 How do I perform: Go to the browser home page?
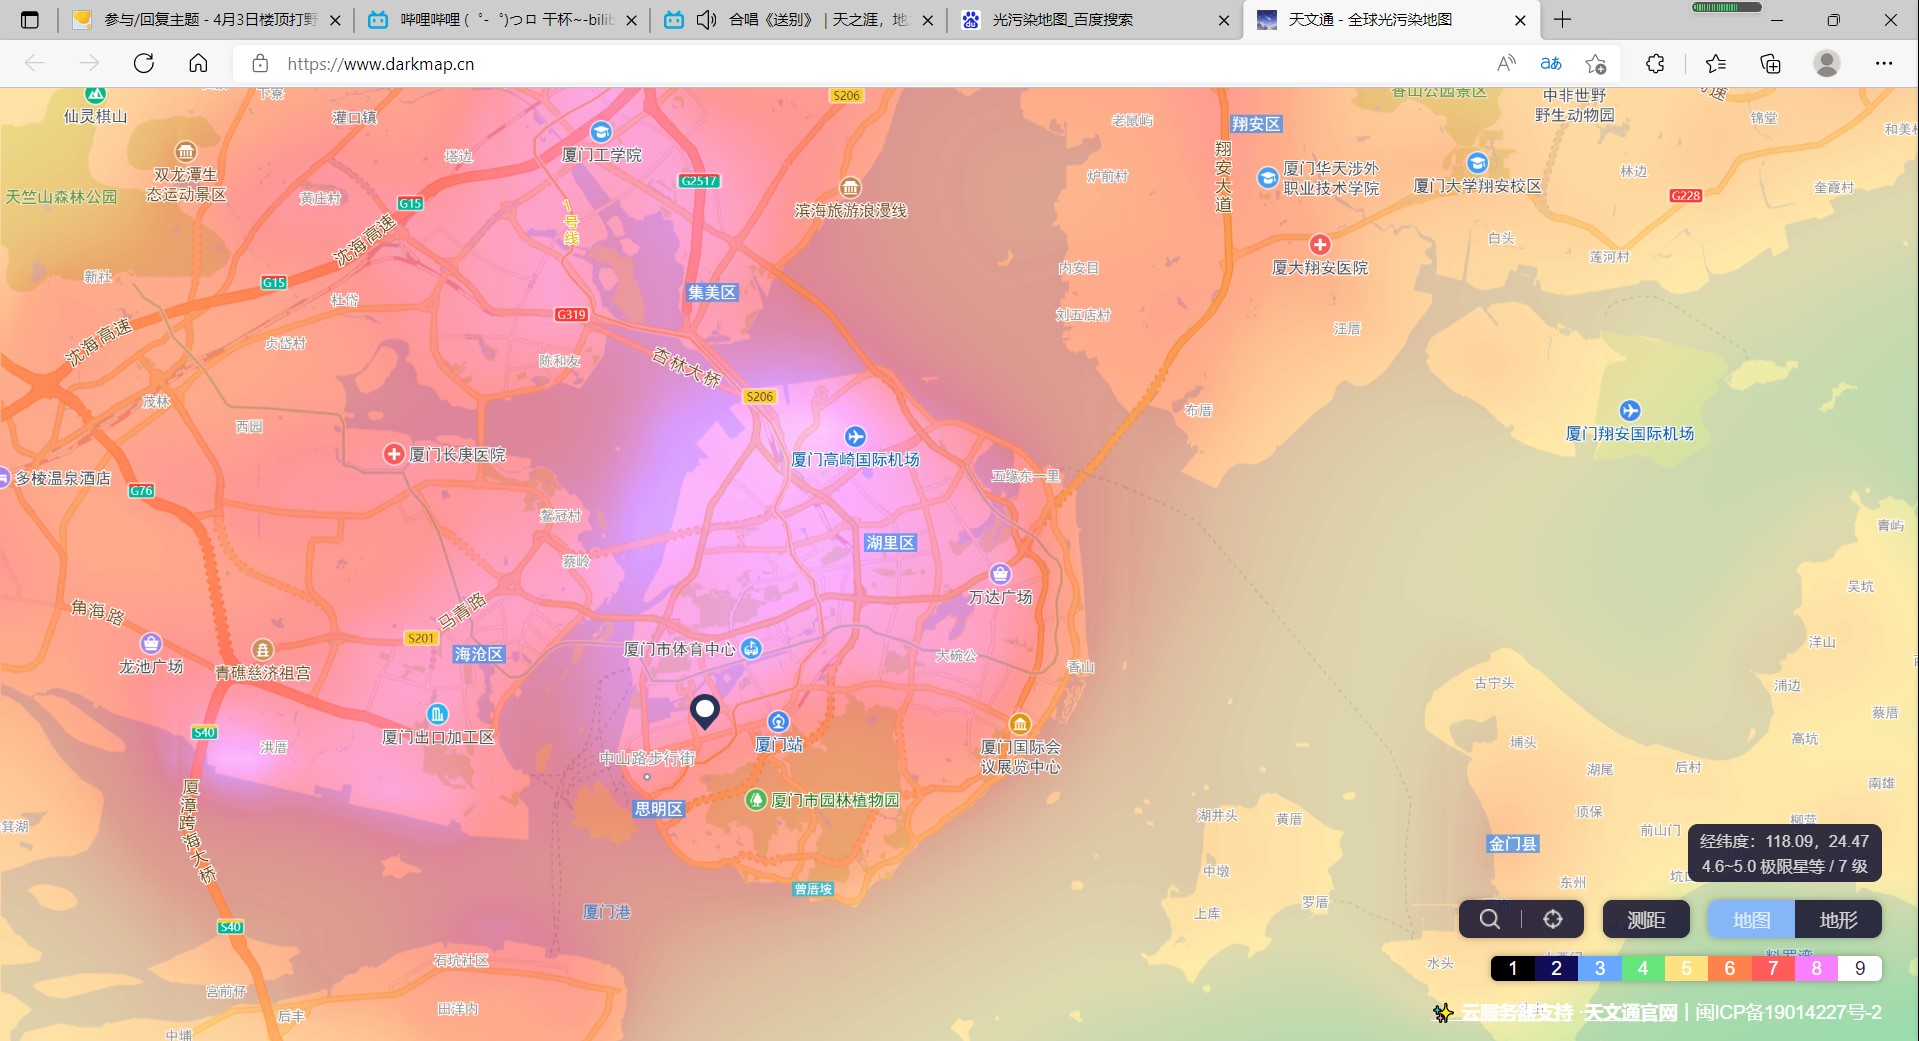click(198, 63)
